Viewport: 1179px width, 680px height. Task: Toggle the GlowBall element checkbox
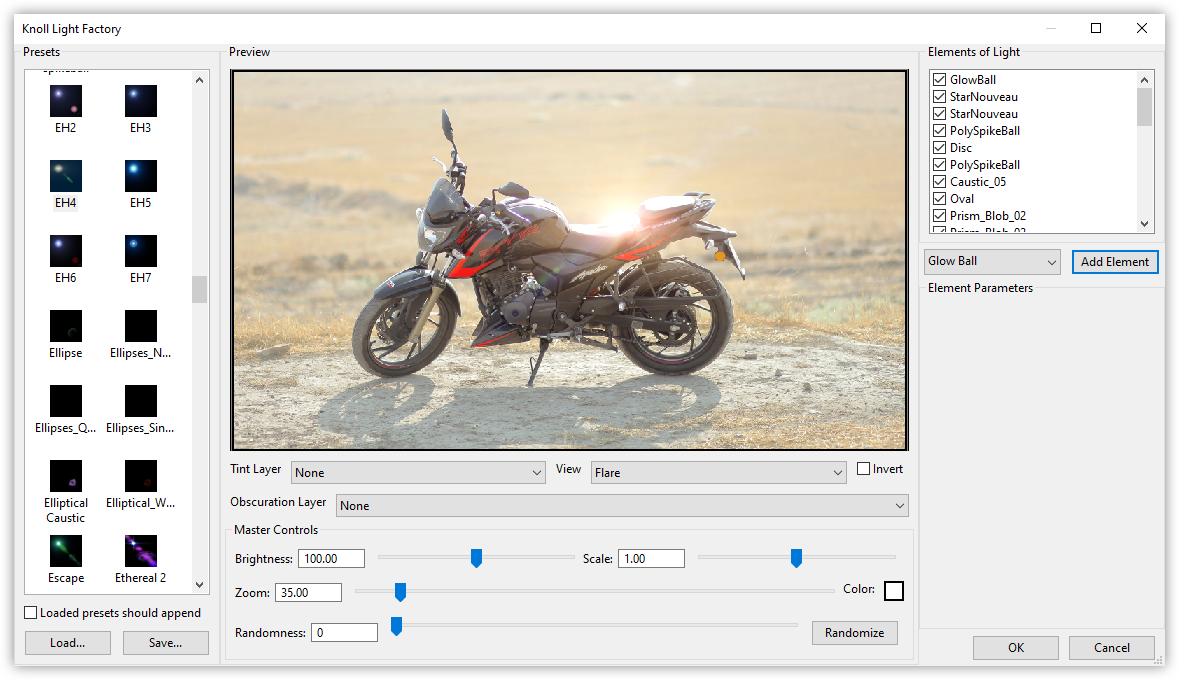[939, 80]
